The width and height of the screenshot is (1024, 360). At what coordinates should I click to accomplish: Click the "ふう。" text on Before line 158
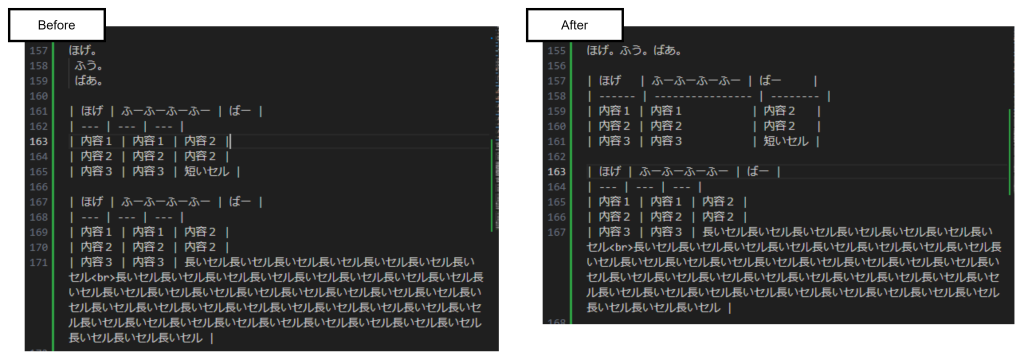tap(89, 65)
